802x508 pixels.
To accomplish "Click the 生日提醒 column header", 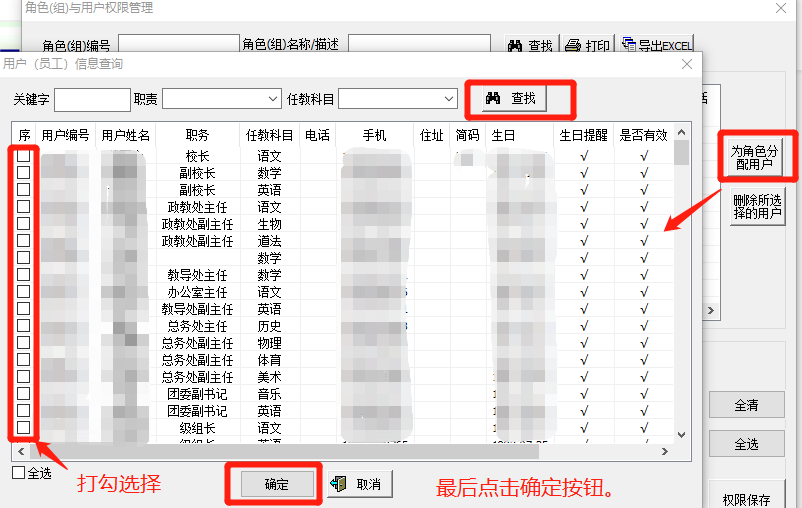I will tap(584, 135).
